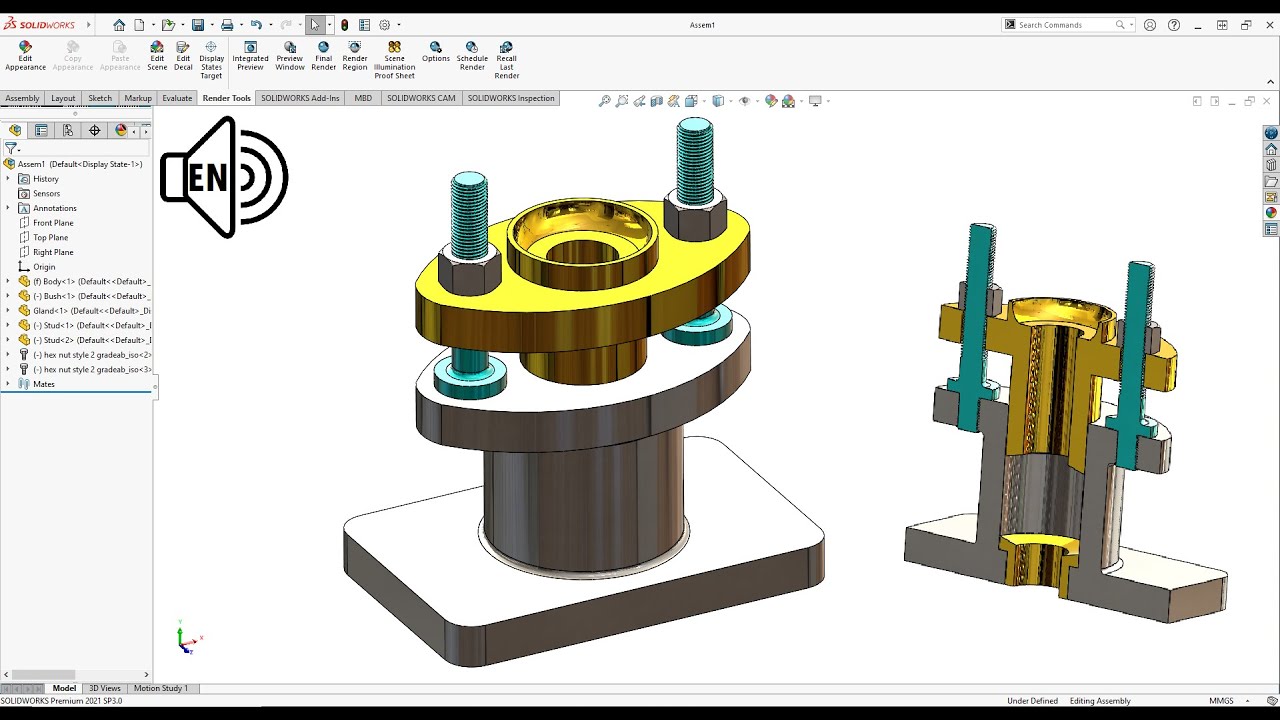The image size is (1280, 720).
Task: Click the MMGS units status
Action: [x=1221, y=701]
